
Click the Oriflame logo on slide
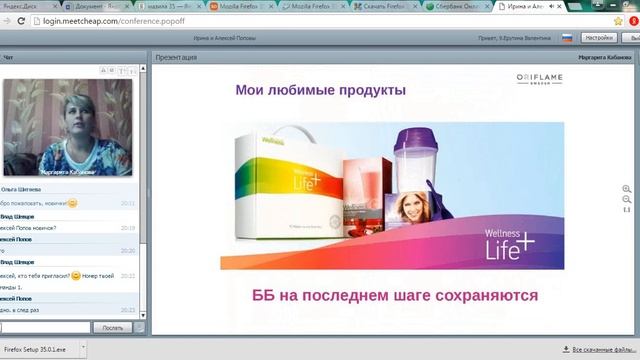tap(540, 78)
